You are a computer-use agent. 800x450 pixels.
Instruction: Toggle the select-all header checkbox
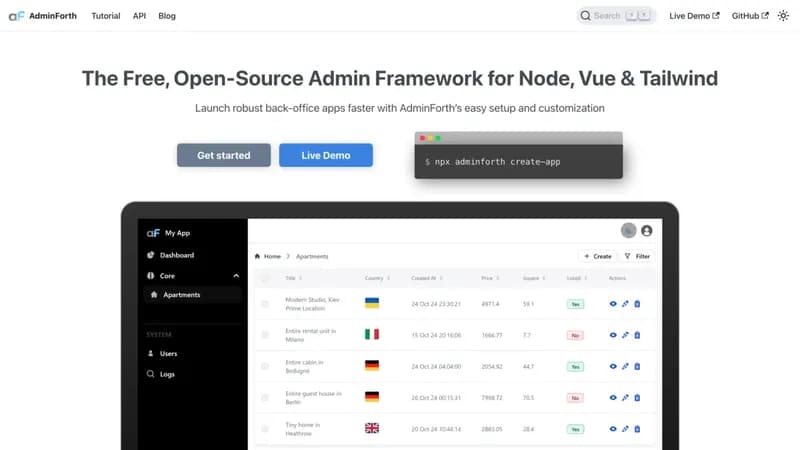[265, 278]
